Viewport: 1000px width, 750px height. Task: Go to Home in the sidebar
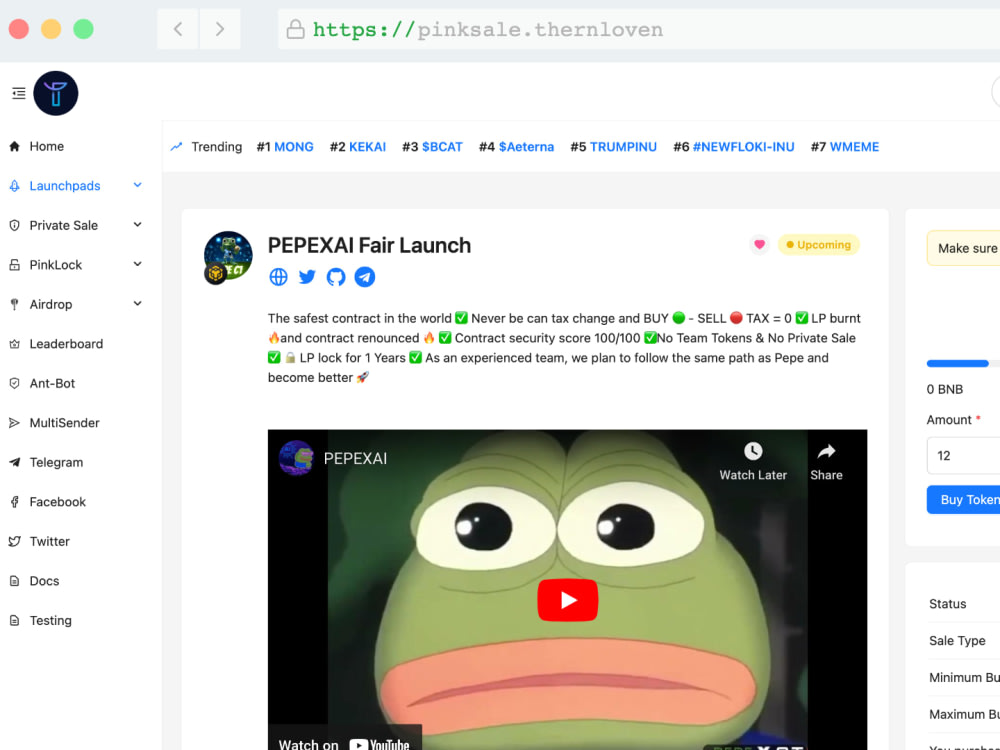pos(46,146)
